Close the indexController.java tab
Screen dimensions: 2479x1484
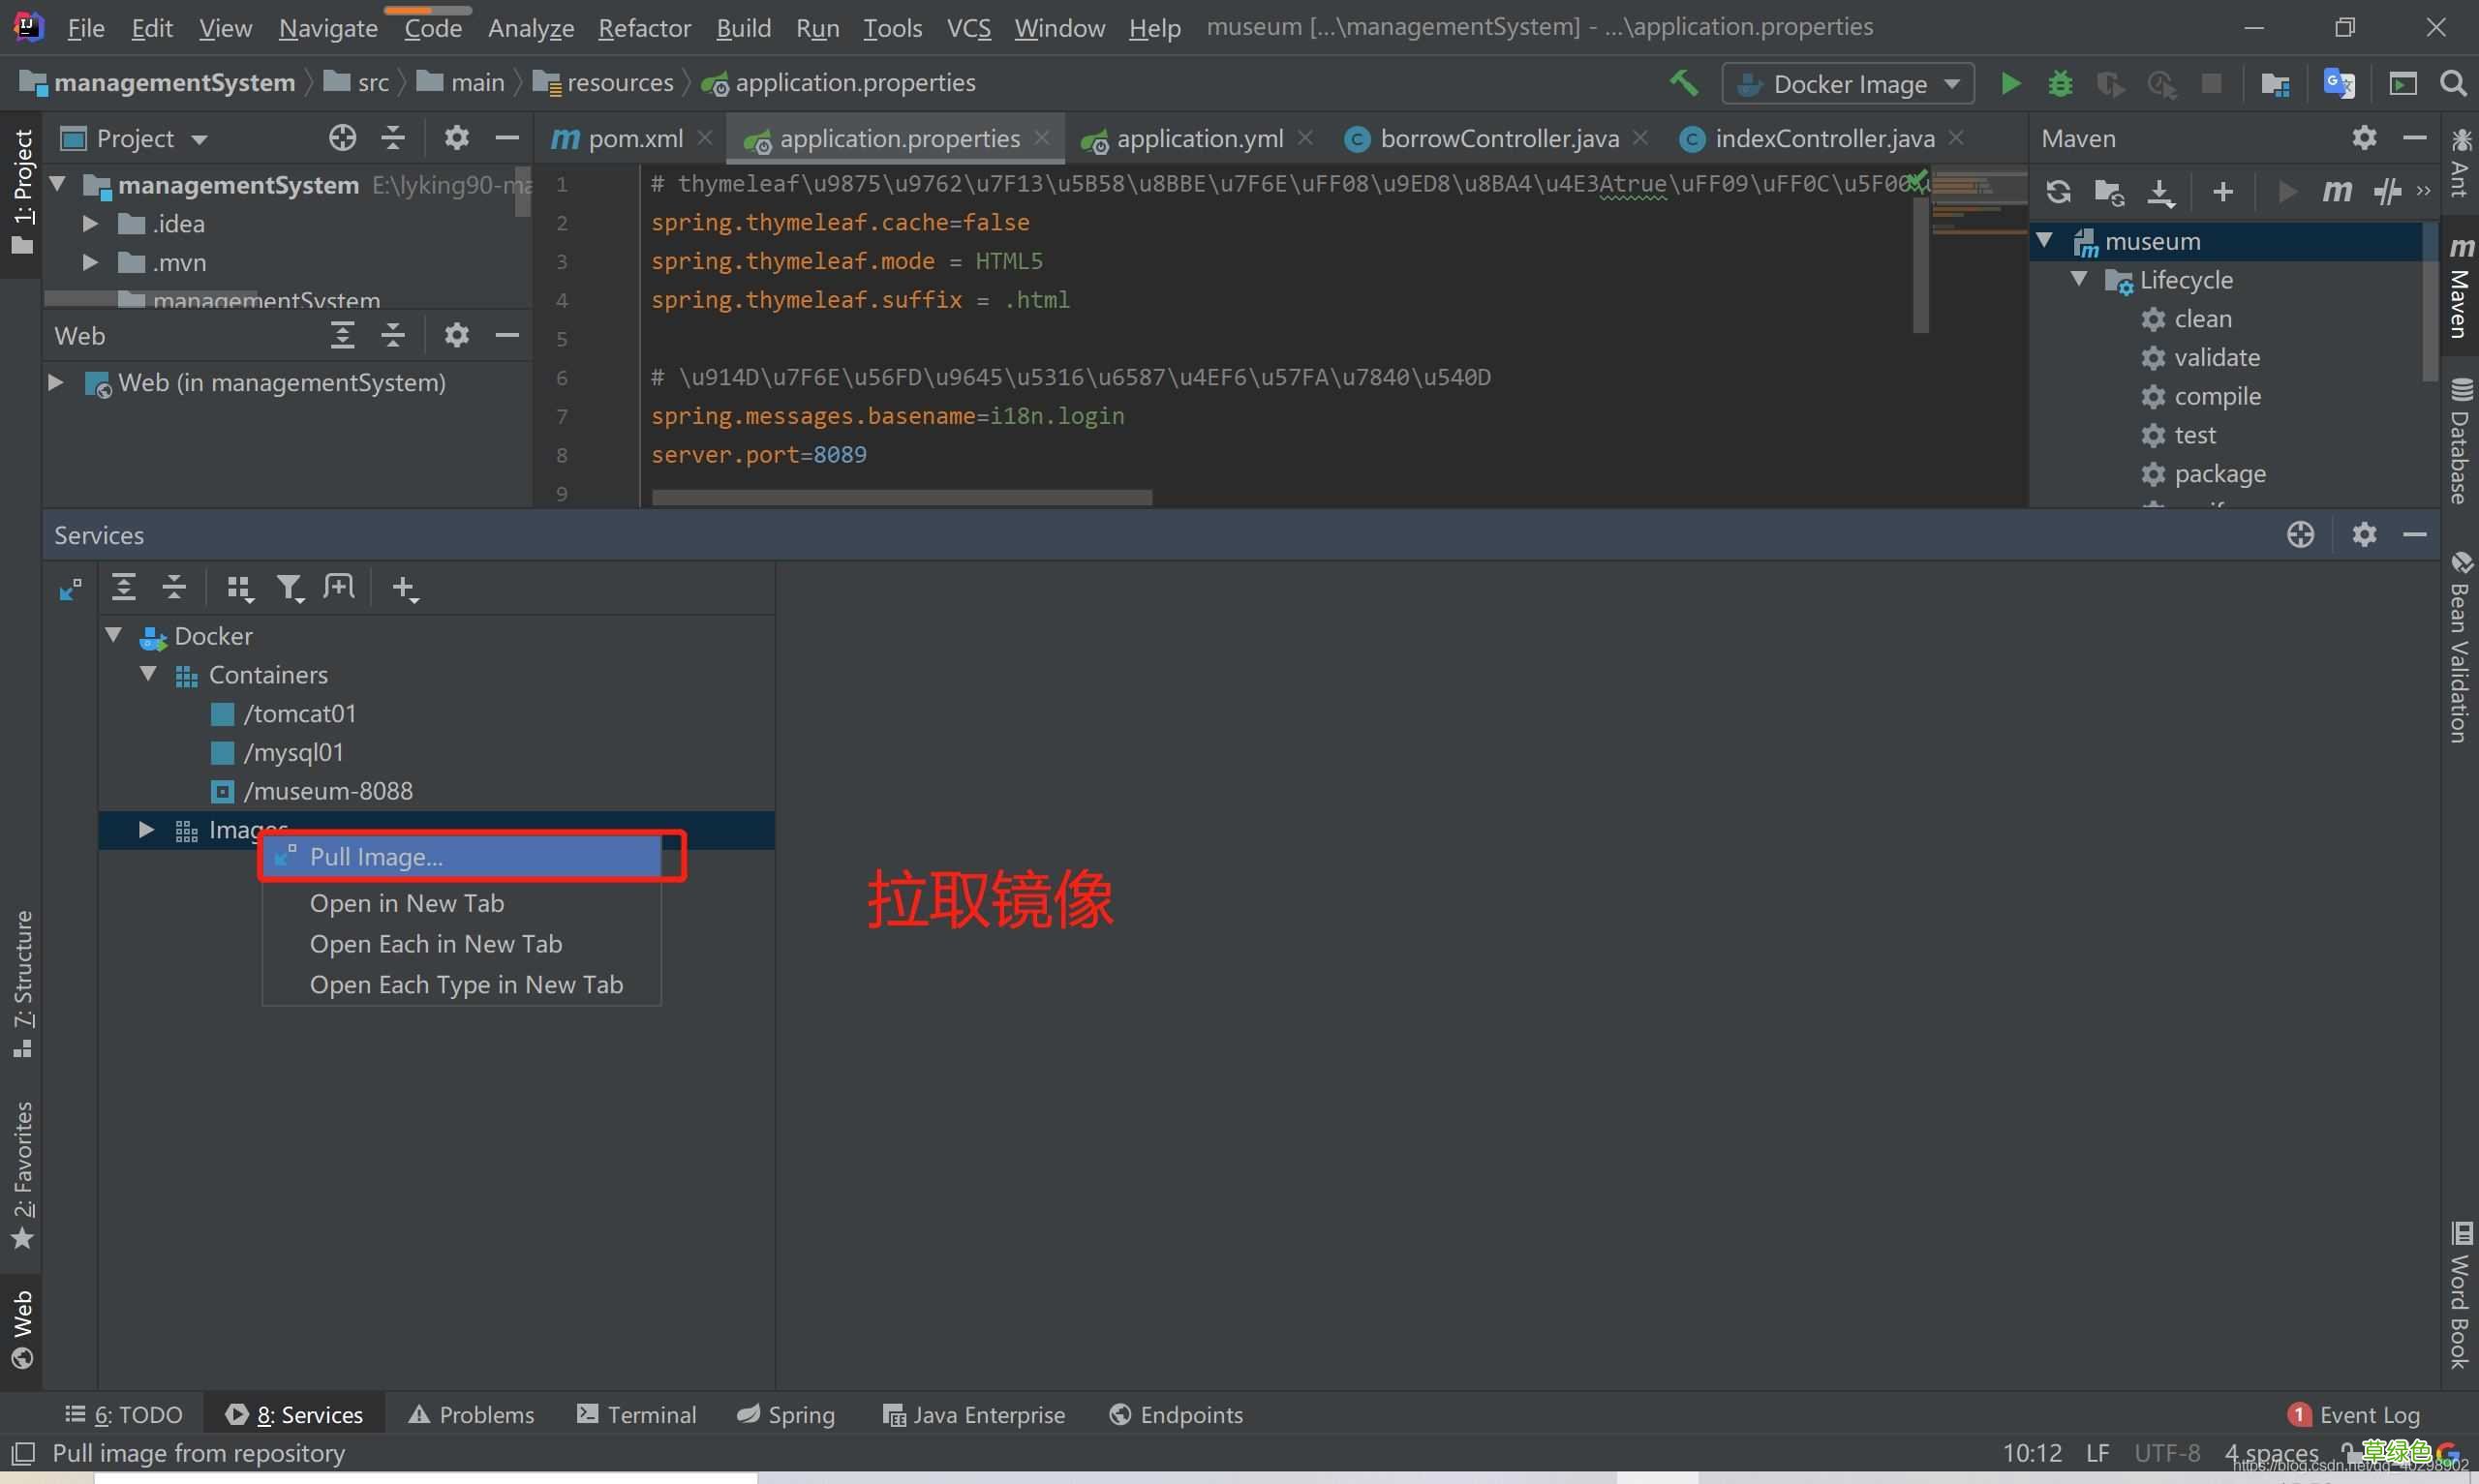click(1957, 138)
